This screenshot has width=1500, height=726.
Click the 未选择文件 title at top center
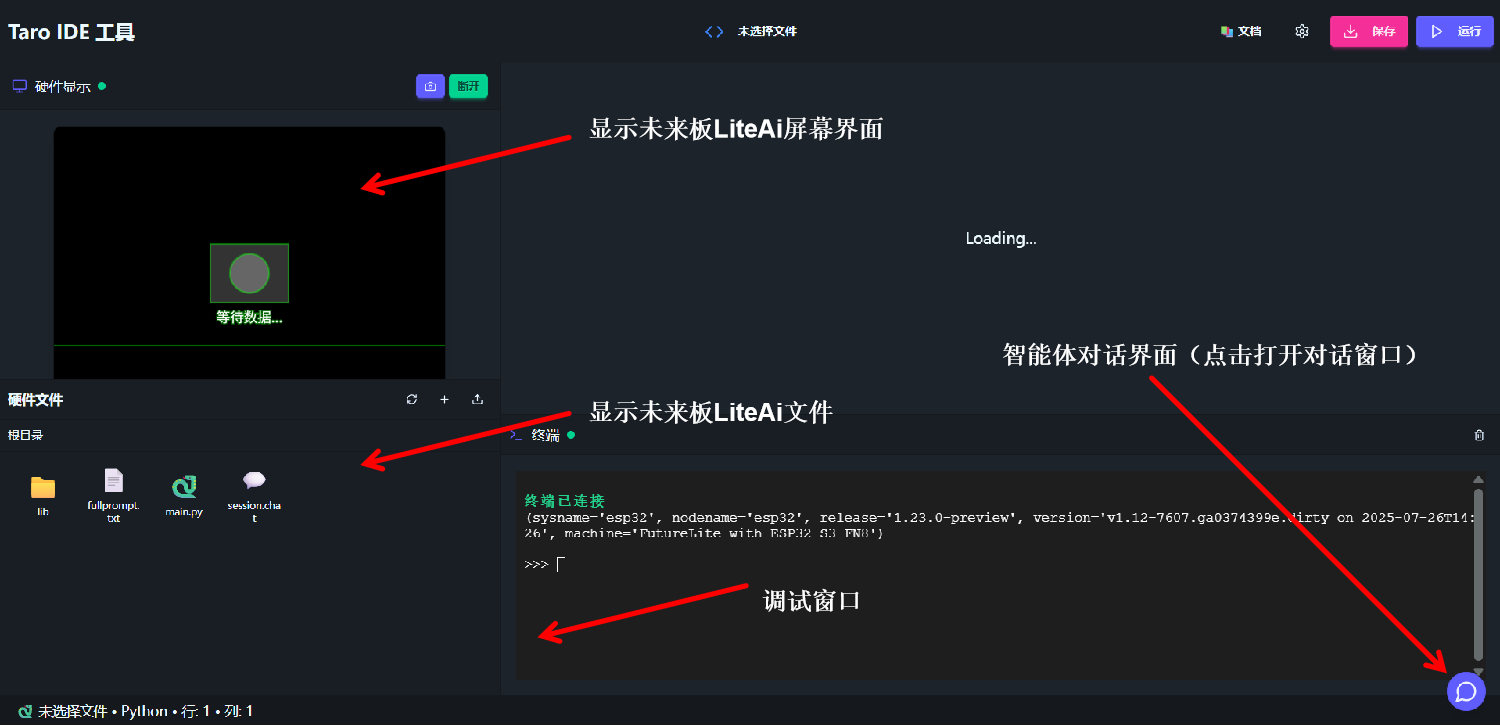coord(767,31)
